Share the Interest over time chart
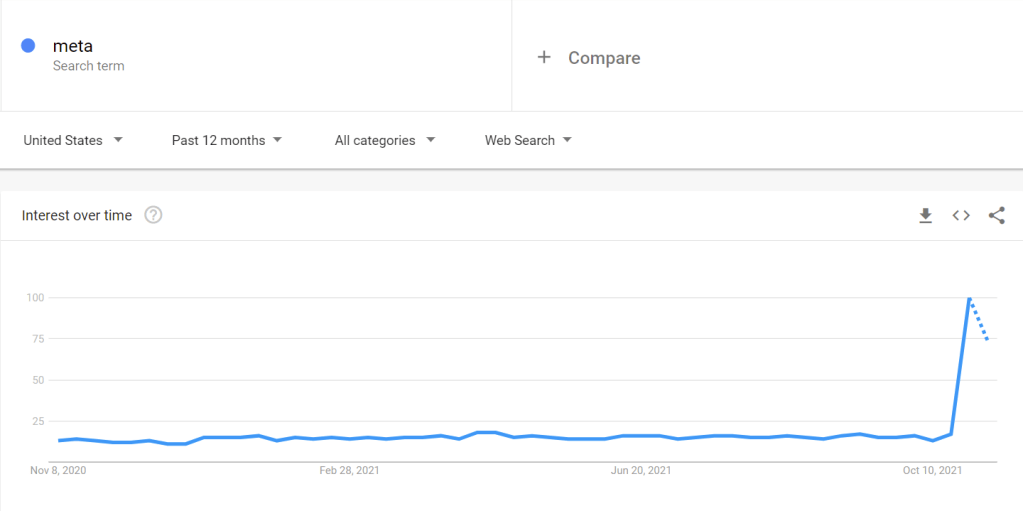This screenshot has height=511, width=1023. (x=996, y=215)
